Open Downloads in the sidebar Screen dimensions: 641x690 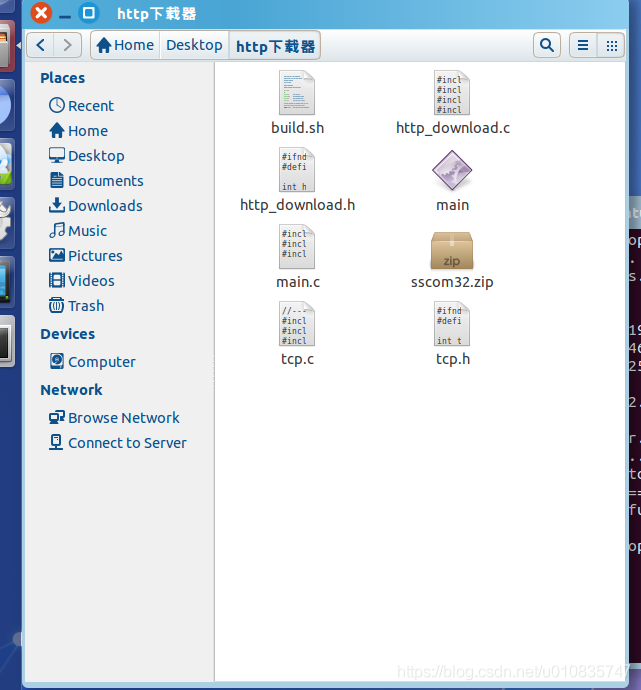click(x=95, y=206)
